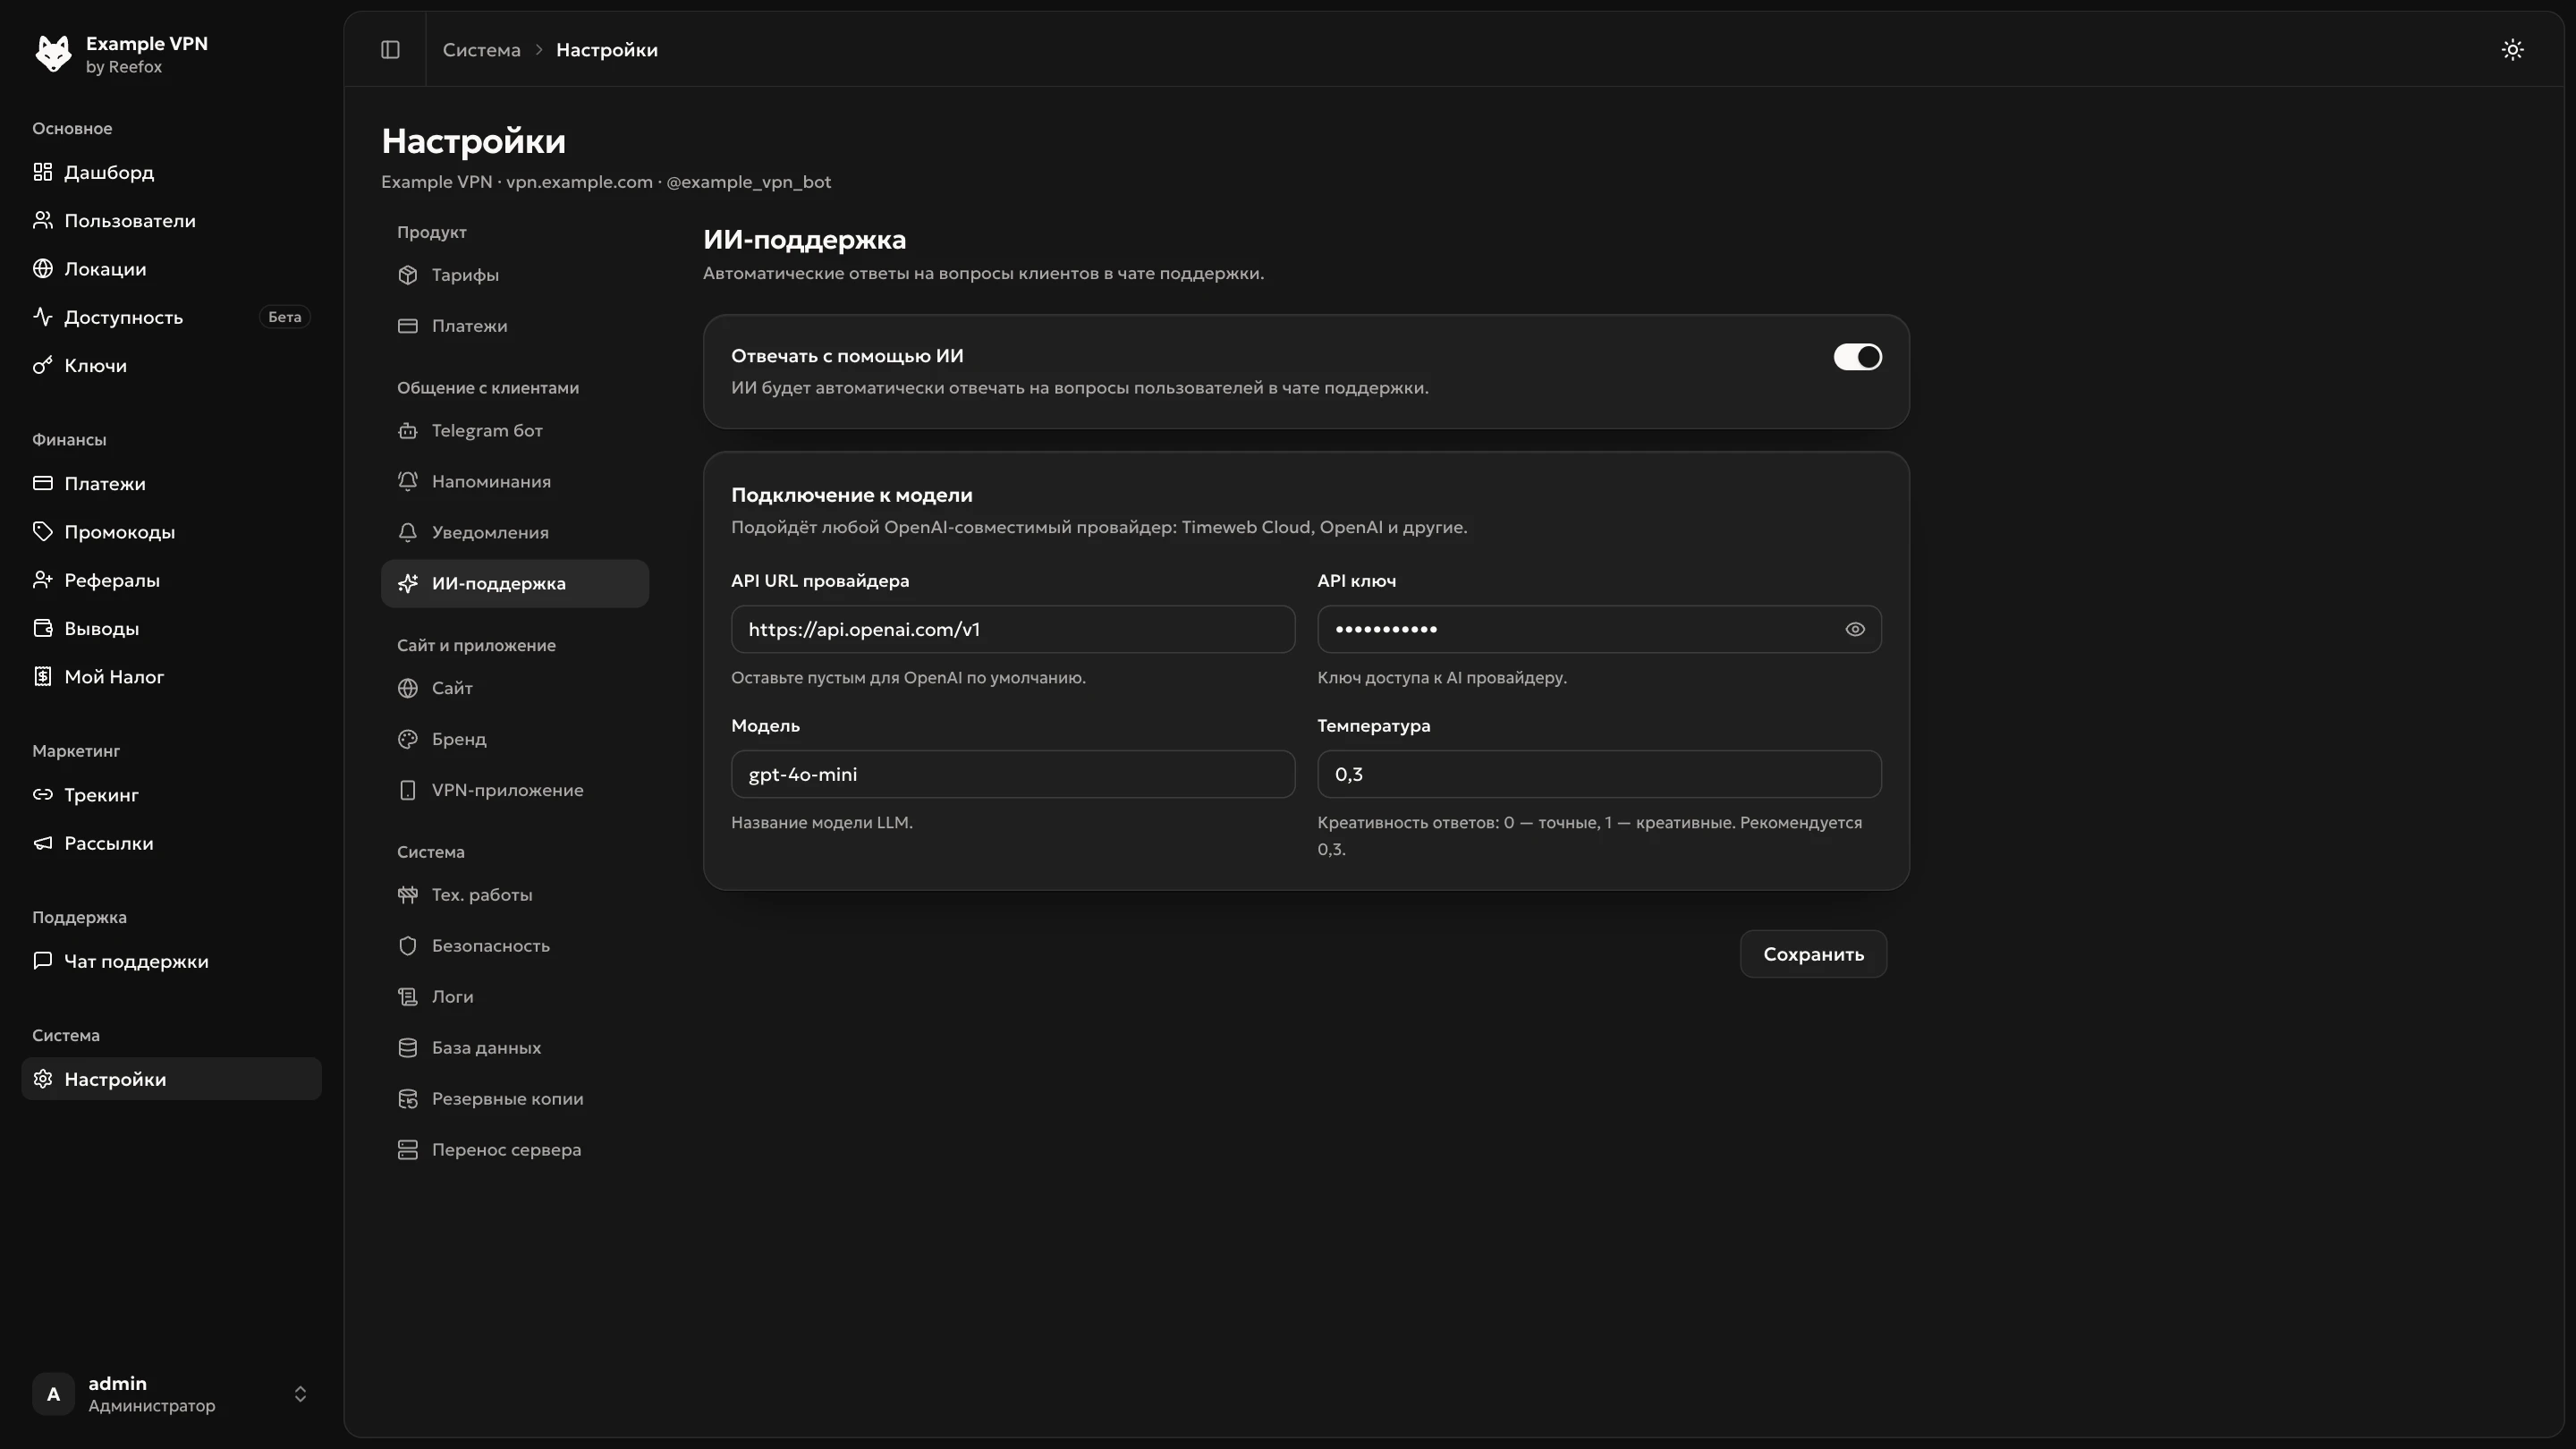Open Перенос сервера settings

click(514, 1149)
